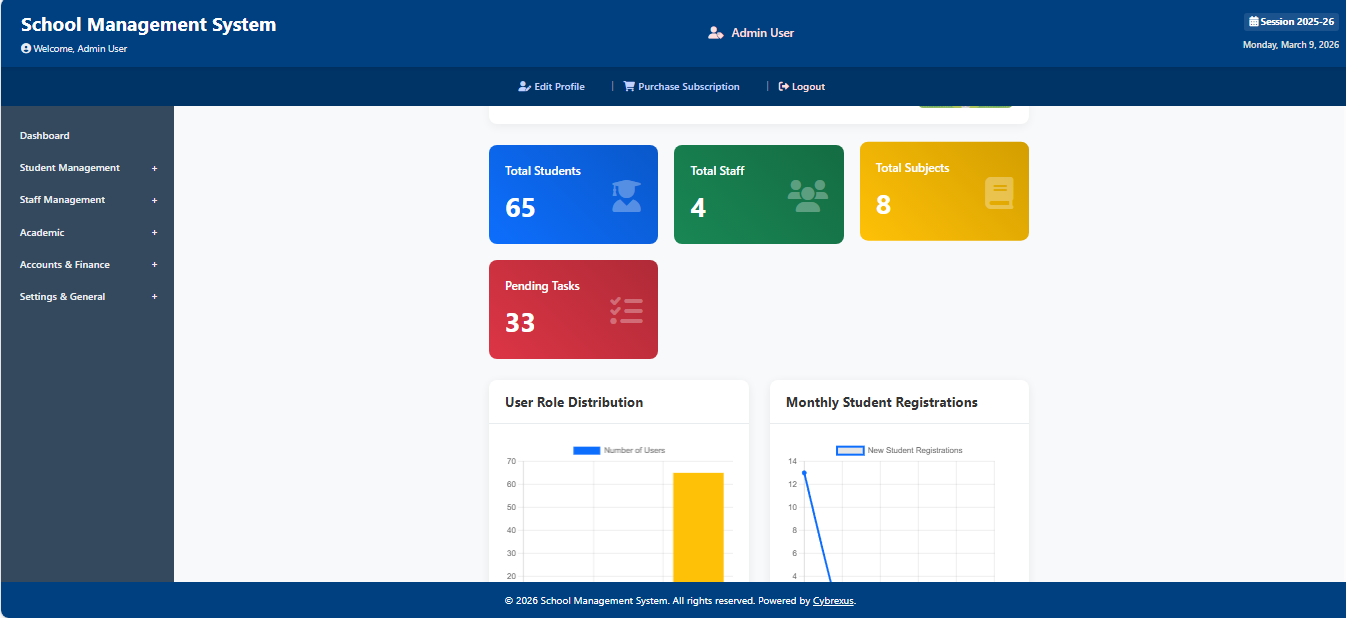Toggle the New Student Registrations legend item
1346x618 pixels.
click(898, 450)
